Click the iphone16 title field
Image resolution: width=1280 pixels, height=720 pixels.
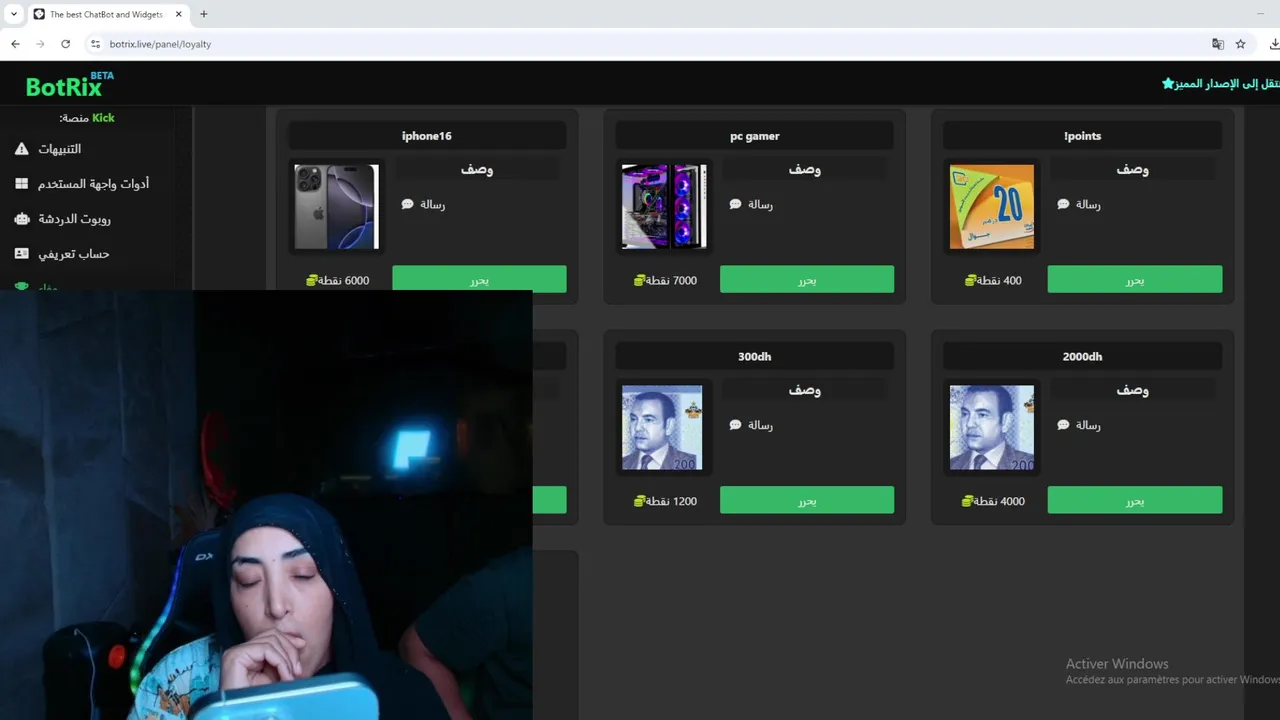427,136
